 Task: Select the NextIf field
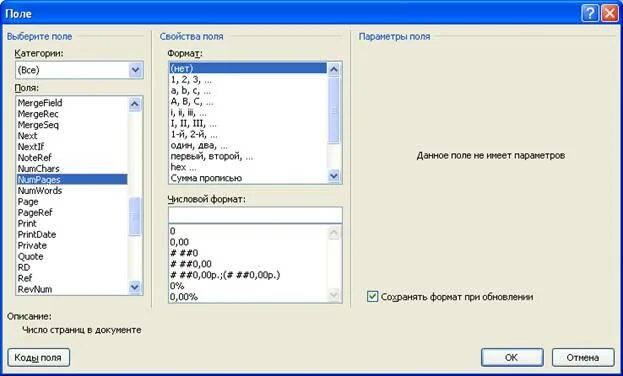pos(72,147)
